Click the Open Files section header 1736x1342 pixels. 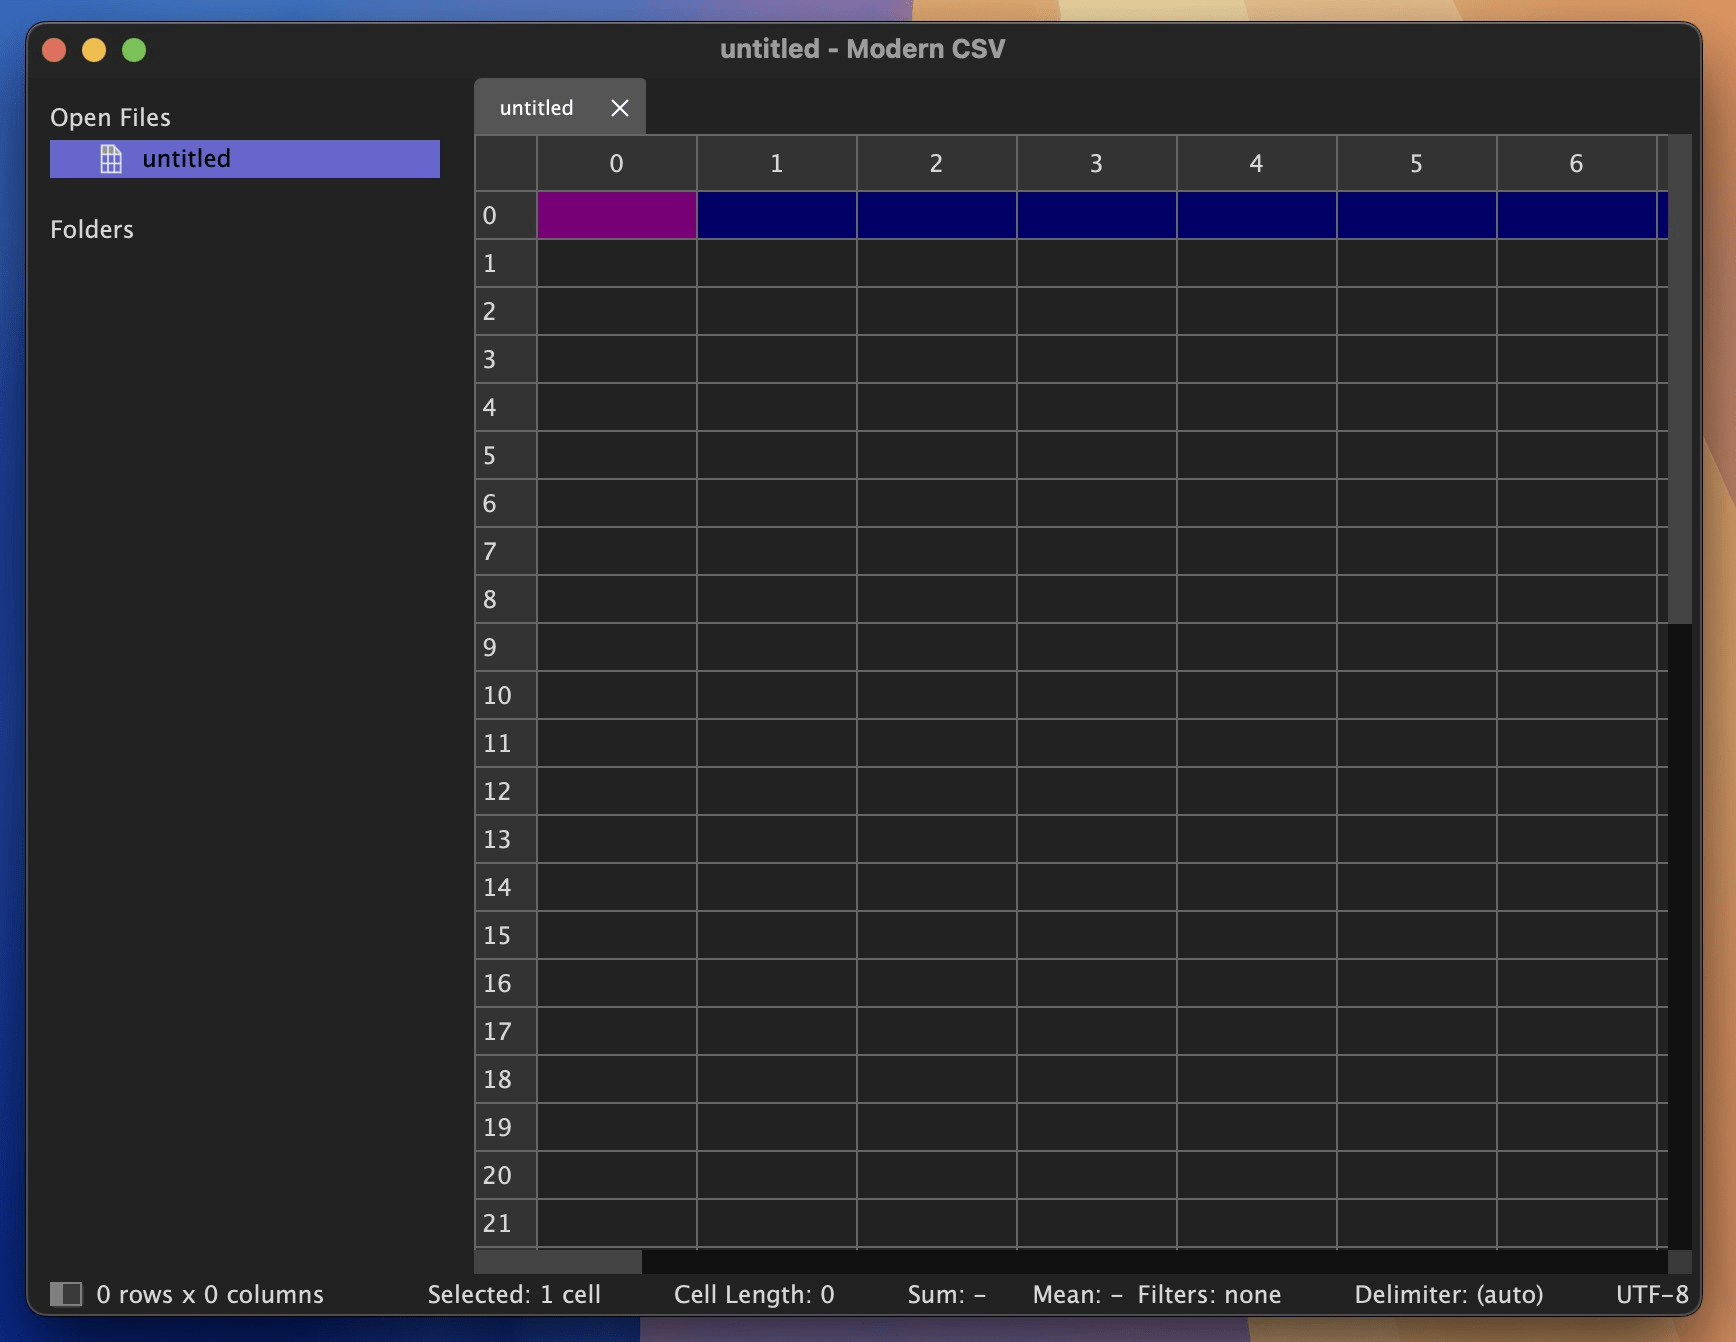point(110,116)
